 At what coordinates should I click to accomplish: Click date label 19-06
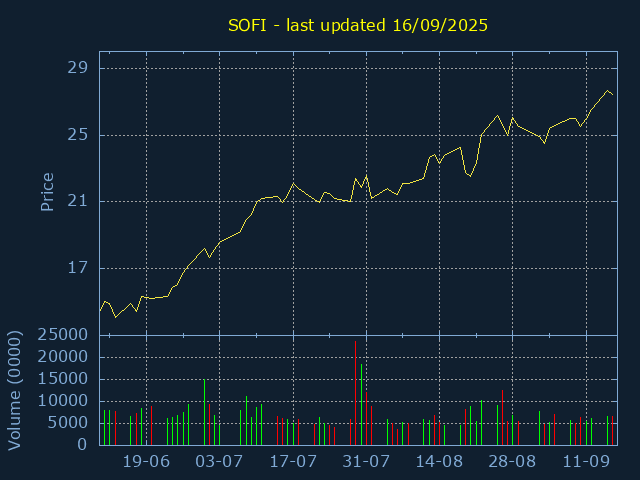point(146,462)
